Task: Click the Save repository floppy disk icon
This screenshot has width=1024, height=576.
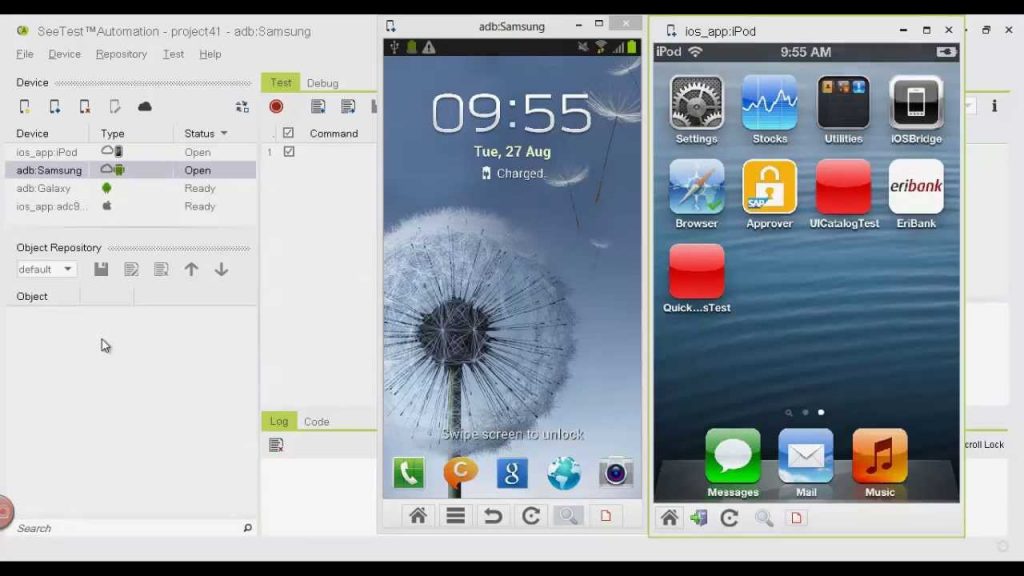Action: 101,269
